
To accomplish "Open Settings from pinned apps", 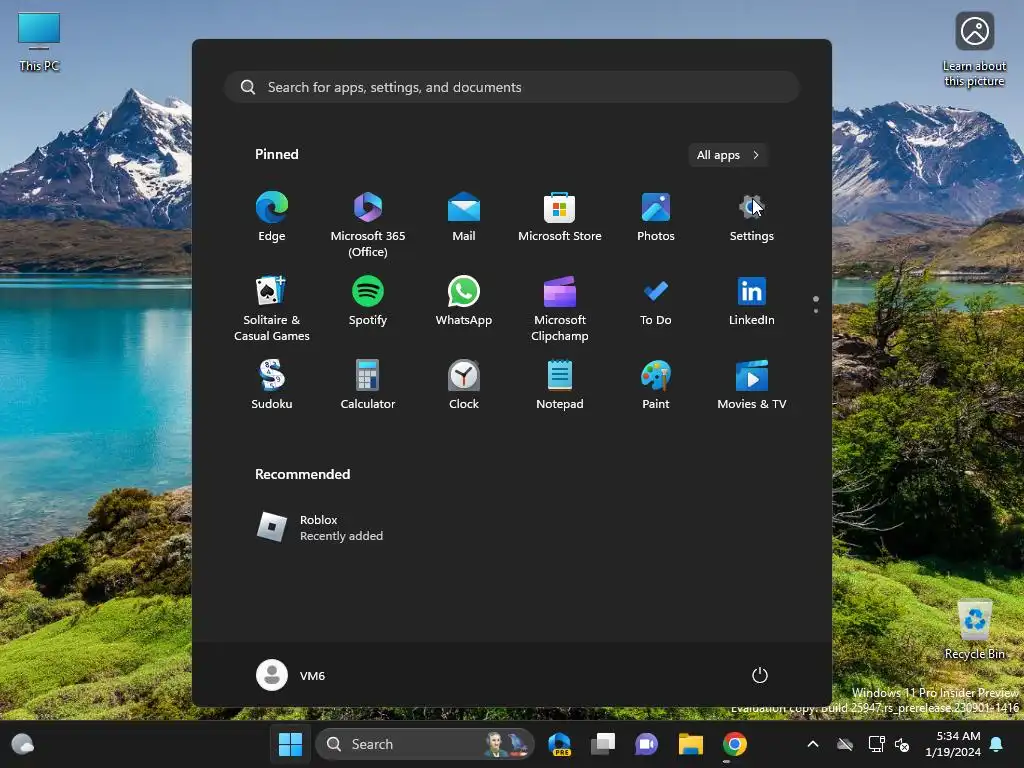I will 752,218.
